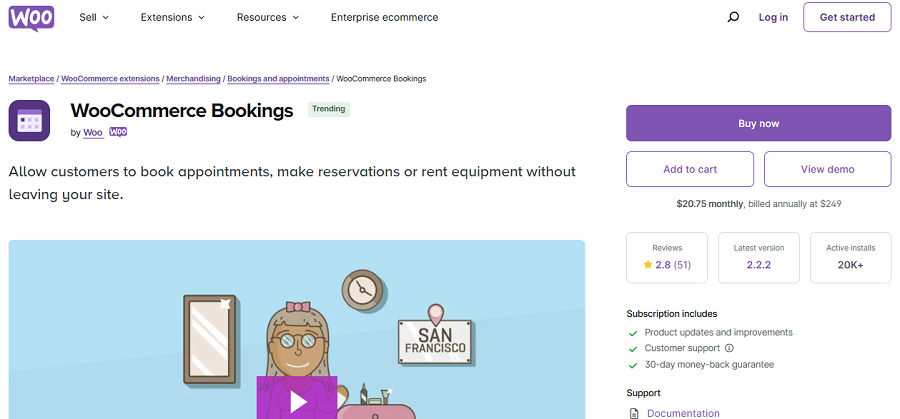
Task: Click the Woo badge beside the author name
Action: point(118,132)
